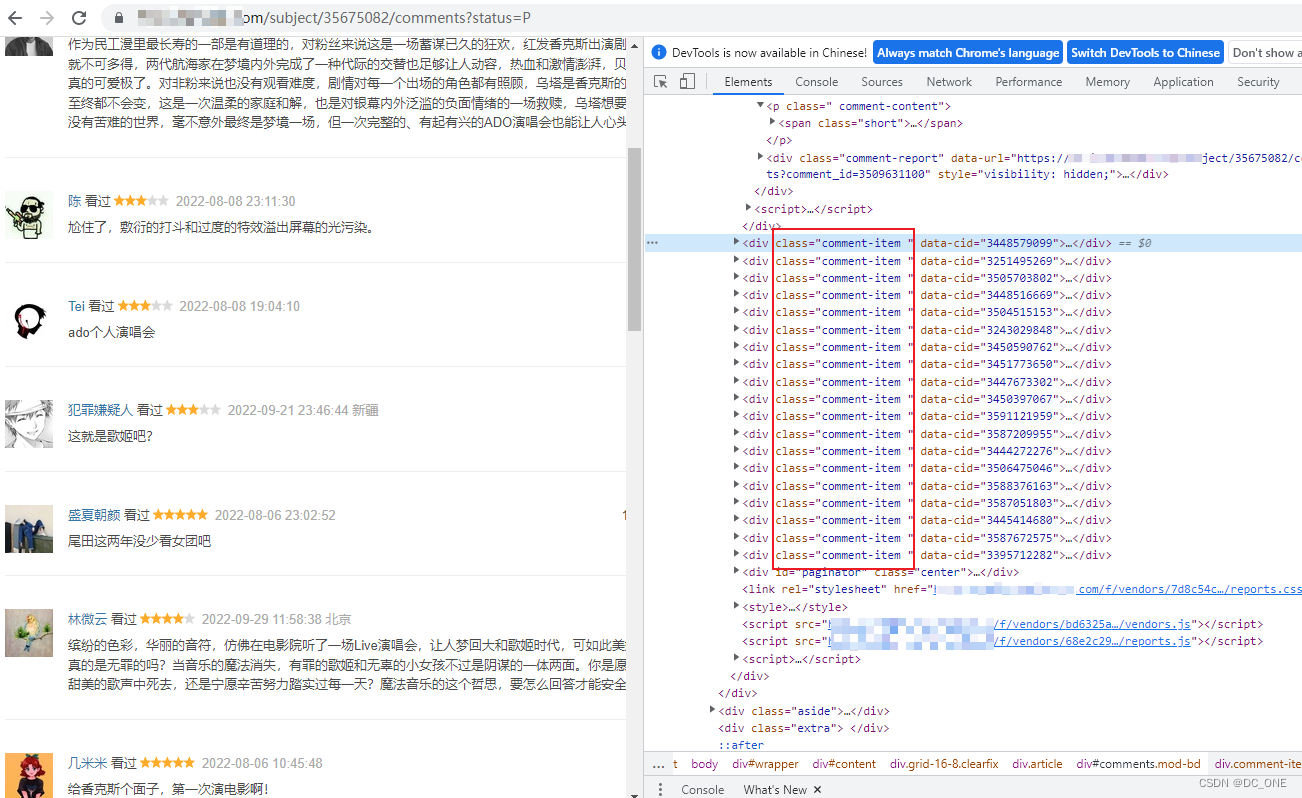Open the Performance tab
This screenshot has height=798, width=1302.
pos(1029,82)
